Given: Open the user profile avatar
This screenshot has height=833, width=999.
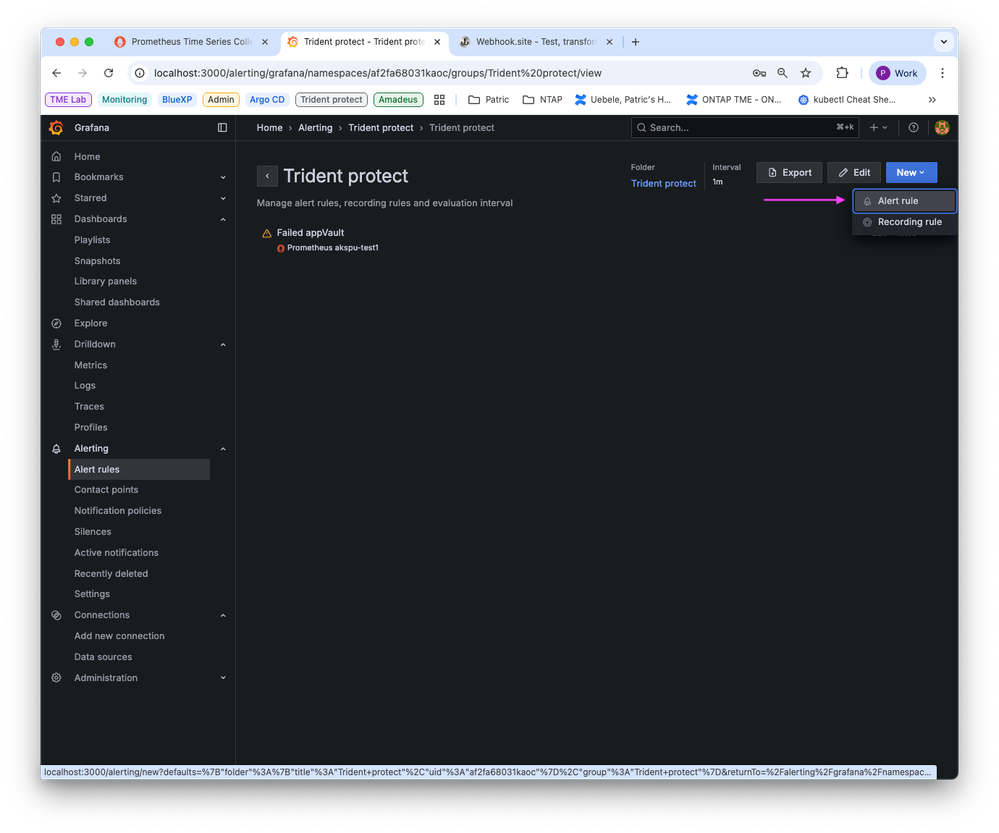Looking at the screenshot, I should [941, 127].
